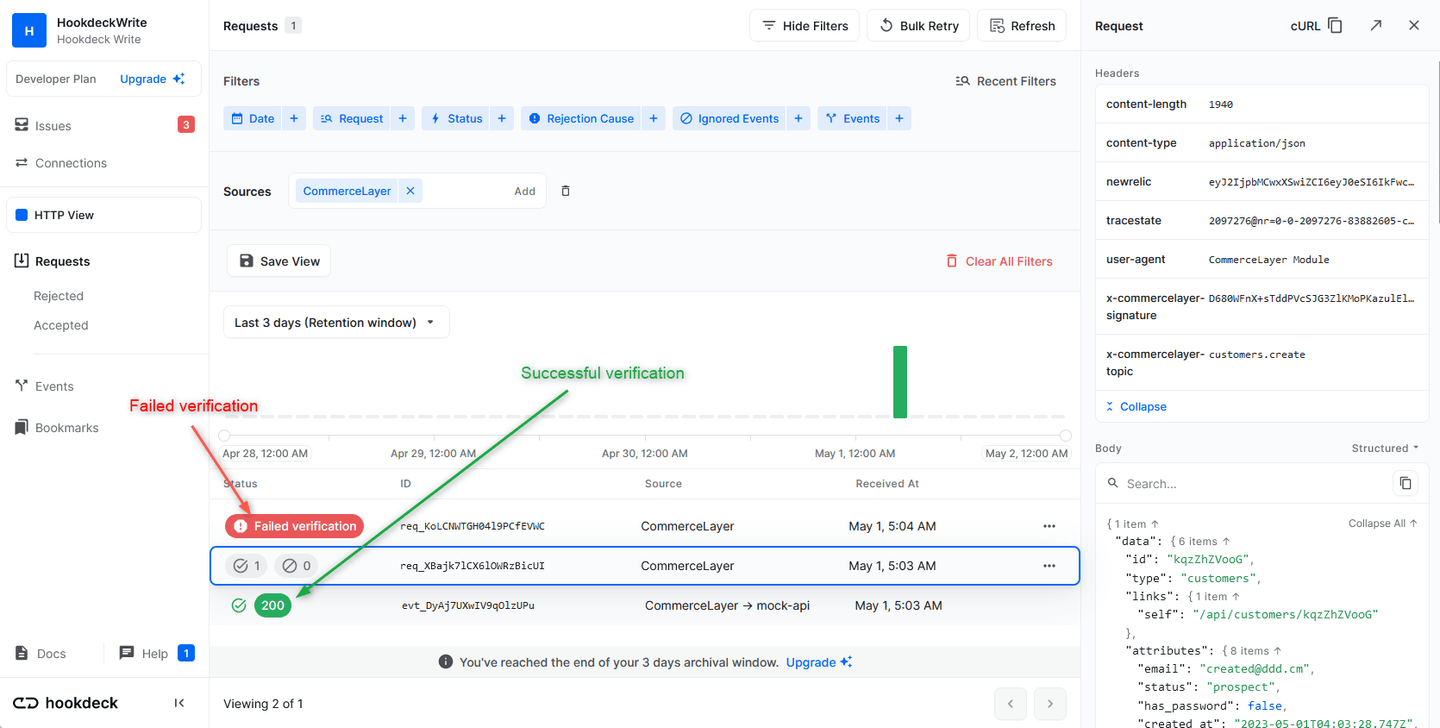Open the Last 3 days retention window dropdown
1440x728 pixels.
click(336, 322)
